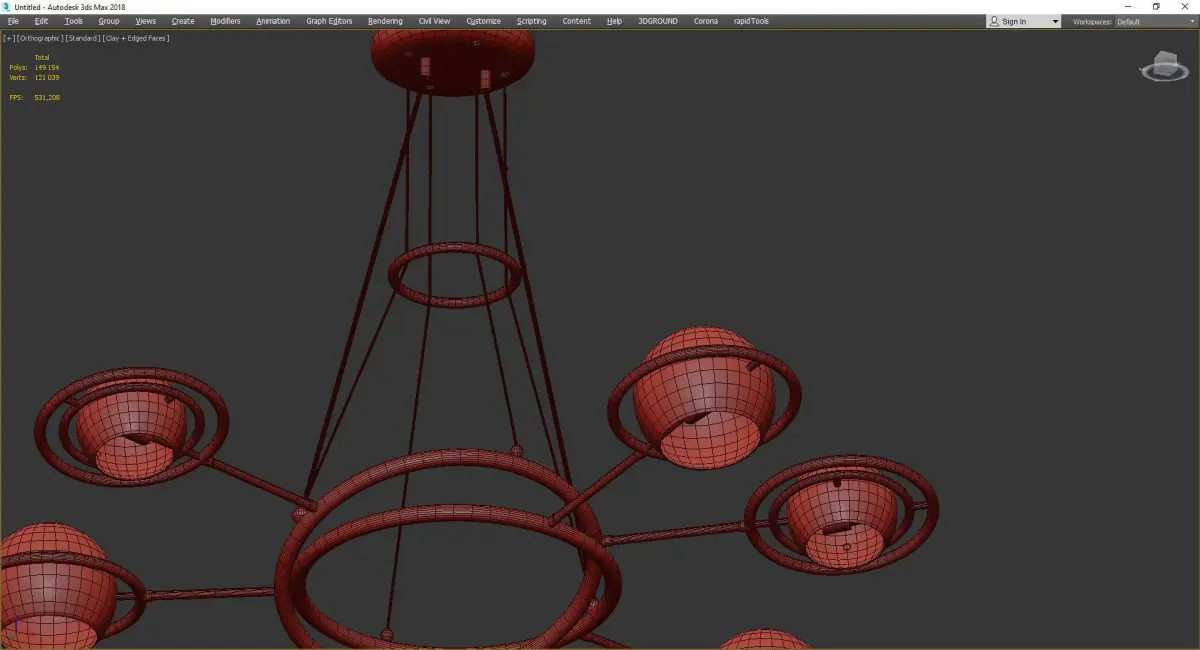Open the File menu

[13, 21]
